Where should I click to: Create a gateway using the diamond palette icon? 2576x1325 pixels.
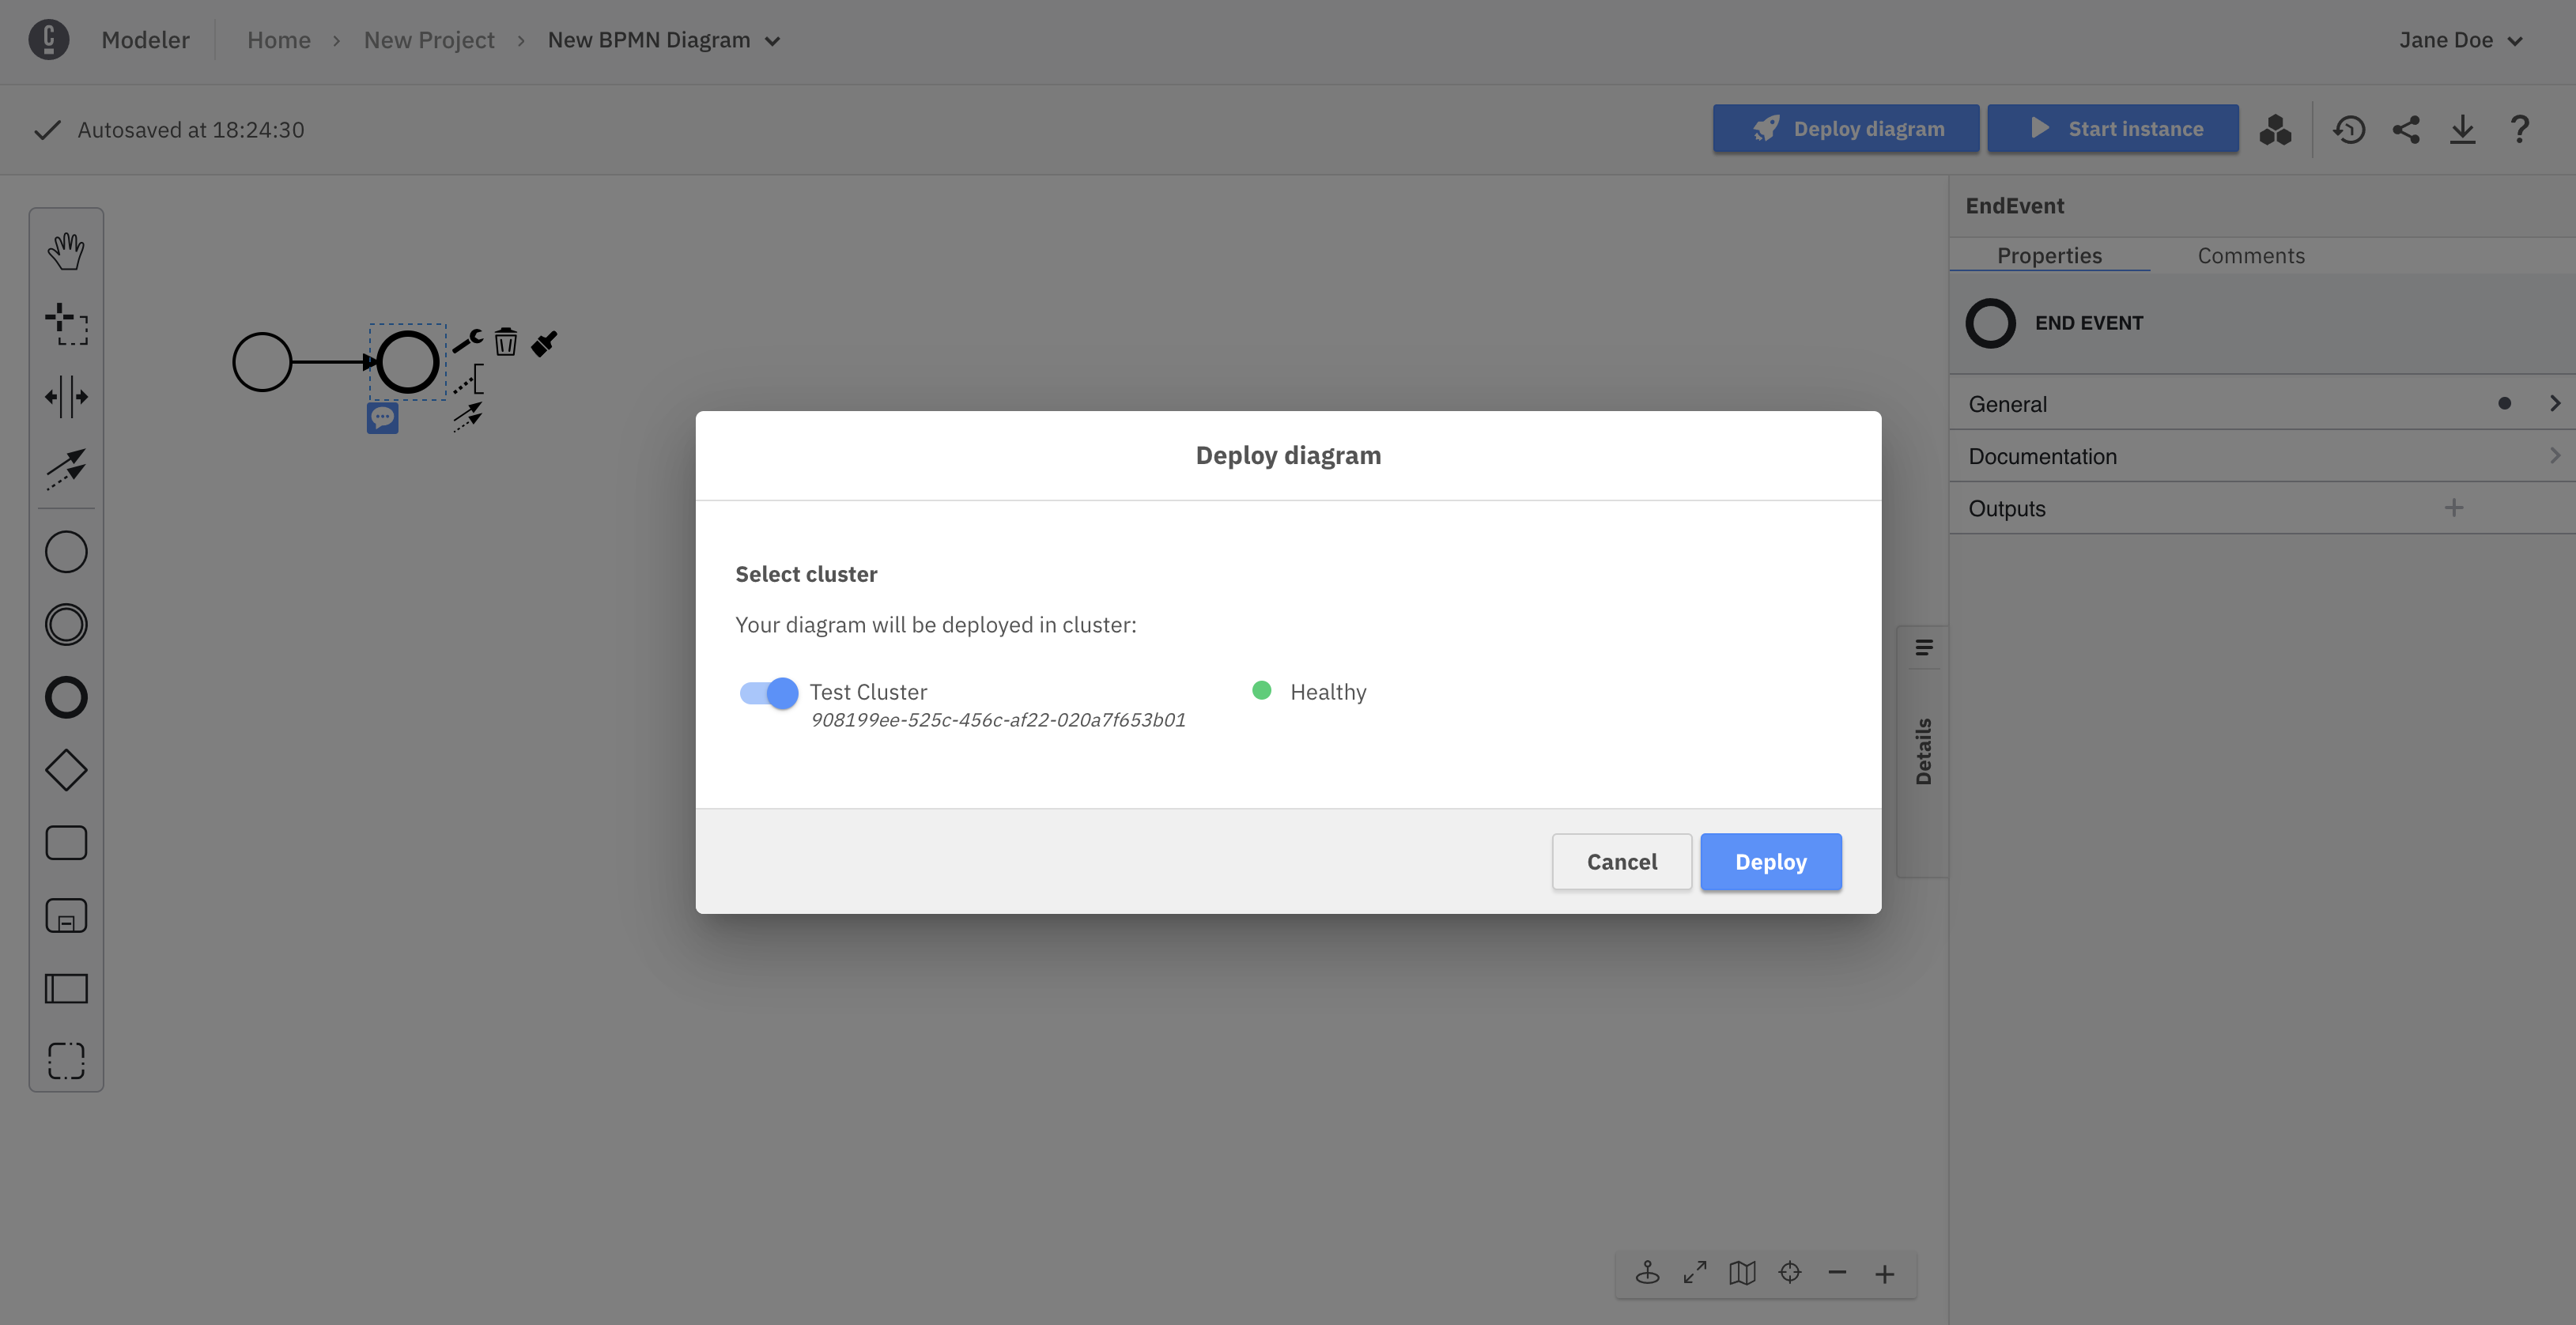pyautogui.click(x=66, y=770)
